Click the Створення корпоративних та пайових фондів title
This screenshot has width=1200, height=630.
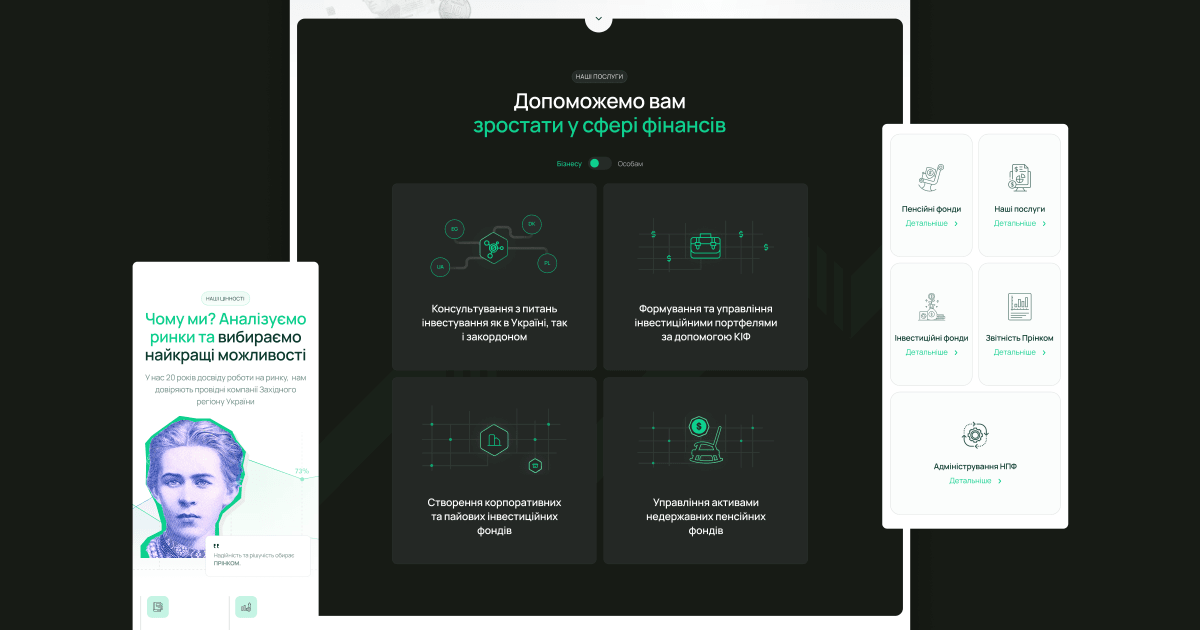click(494, 516)
